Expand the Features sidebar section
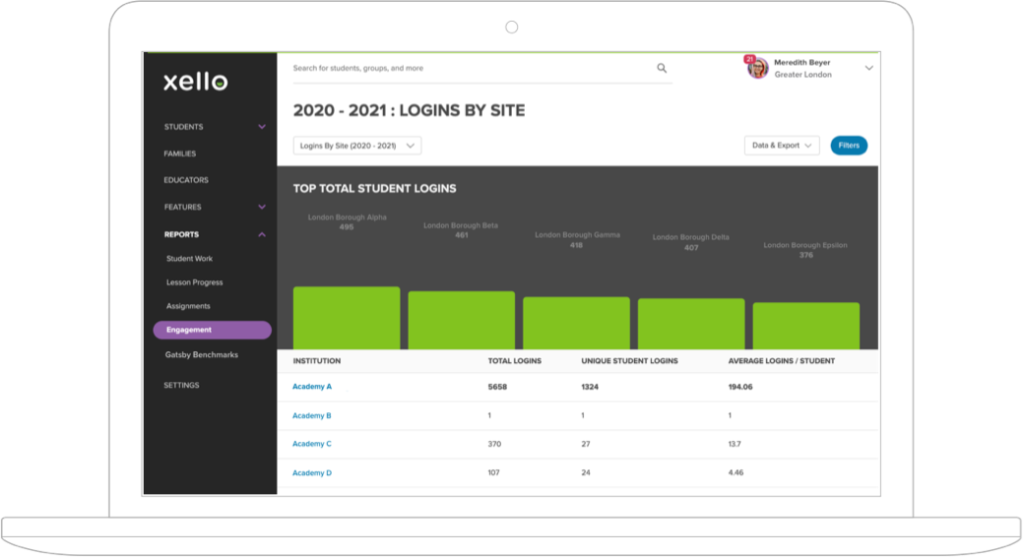The image size is (1024, 557). (x=262, y=207)
